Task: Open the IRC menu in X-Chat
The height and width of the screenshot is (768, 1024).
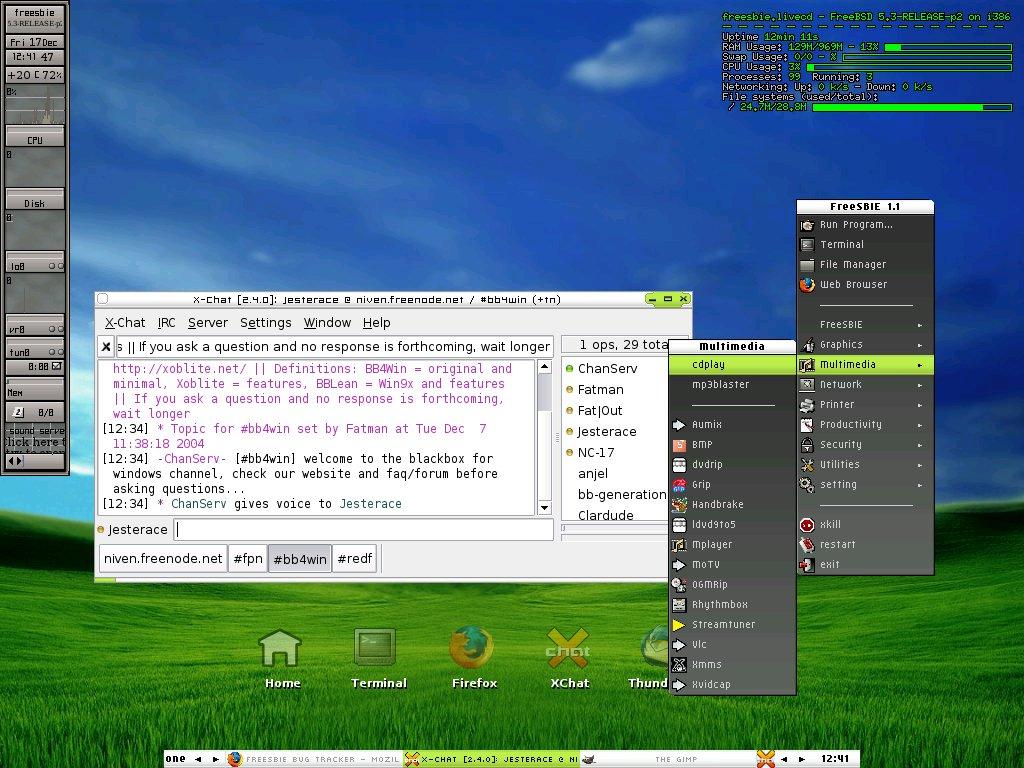Action: click(x=167, y=323)
